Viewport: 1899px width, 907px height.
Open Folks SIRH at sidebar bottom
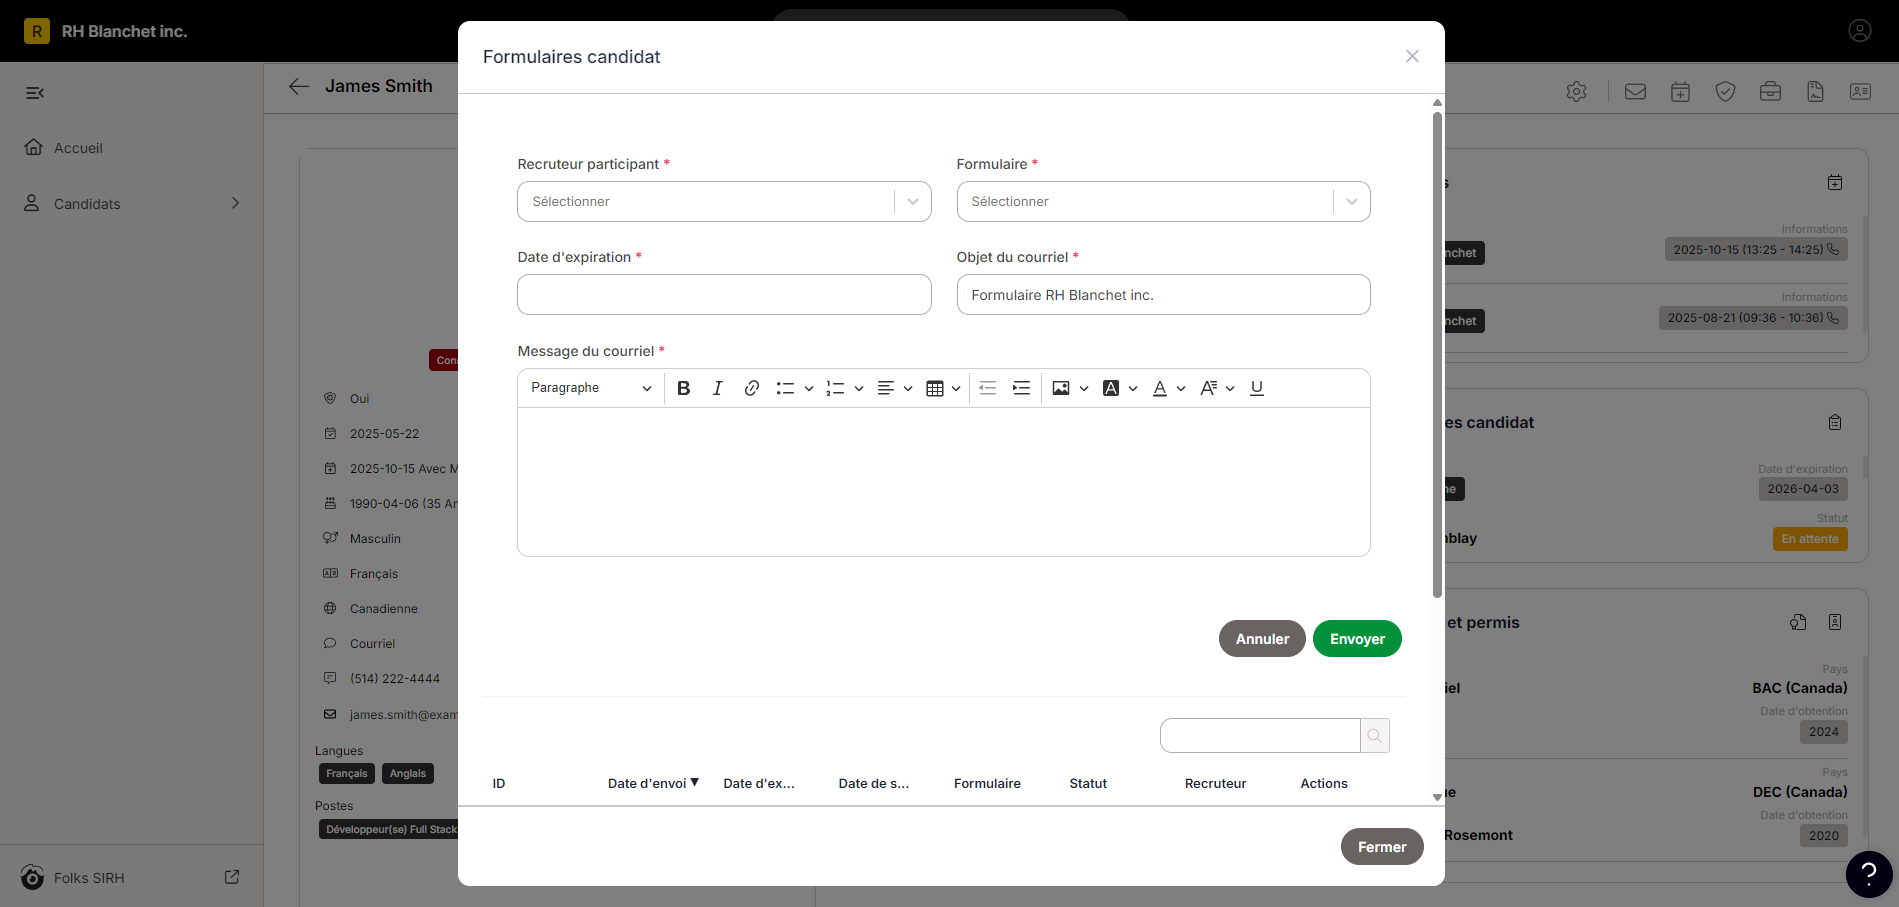[x=89, y=878]
